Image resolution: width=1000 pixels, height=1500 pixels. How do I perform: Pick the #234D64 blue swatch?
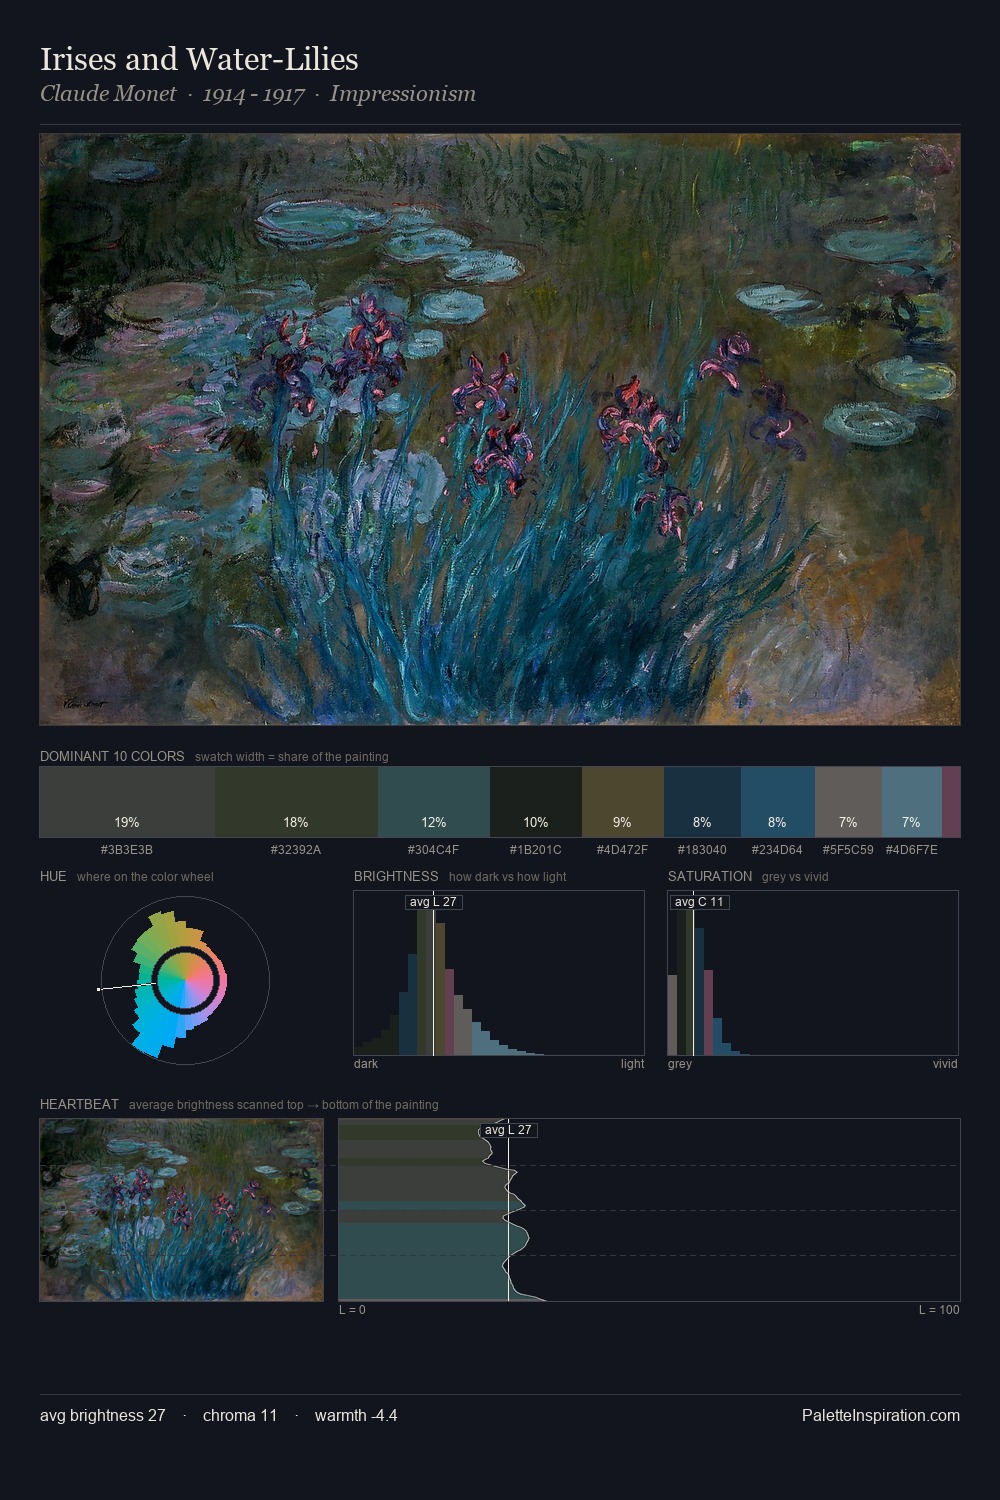(x=778, y=802)
